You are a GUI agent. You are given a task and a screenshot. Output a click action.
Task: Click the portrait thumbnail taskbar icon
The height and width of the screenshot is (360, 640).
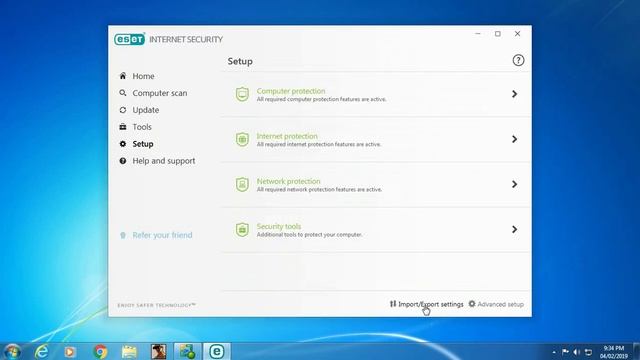click(x=158, y=352)
